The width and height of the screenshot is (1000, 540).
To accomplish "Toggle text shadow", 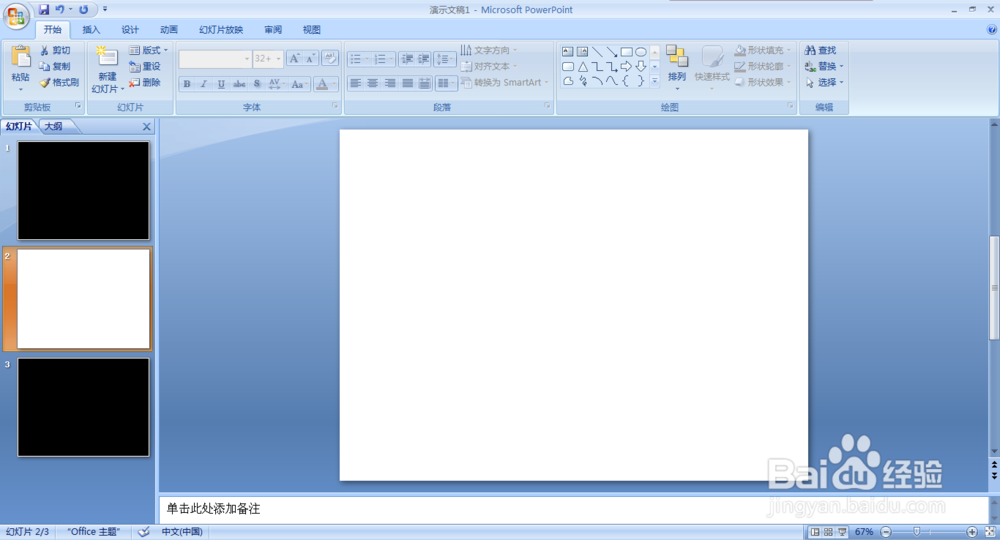I will pos(257,84).
